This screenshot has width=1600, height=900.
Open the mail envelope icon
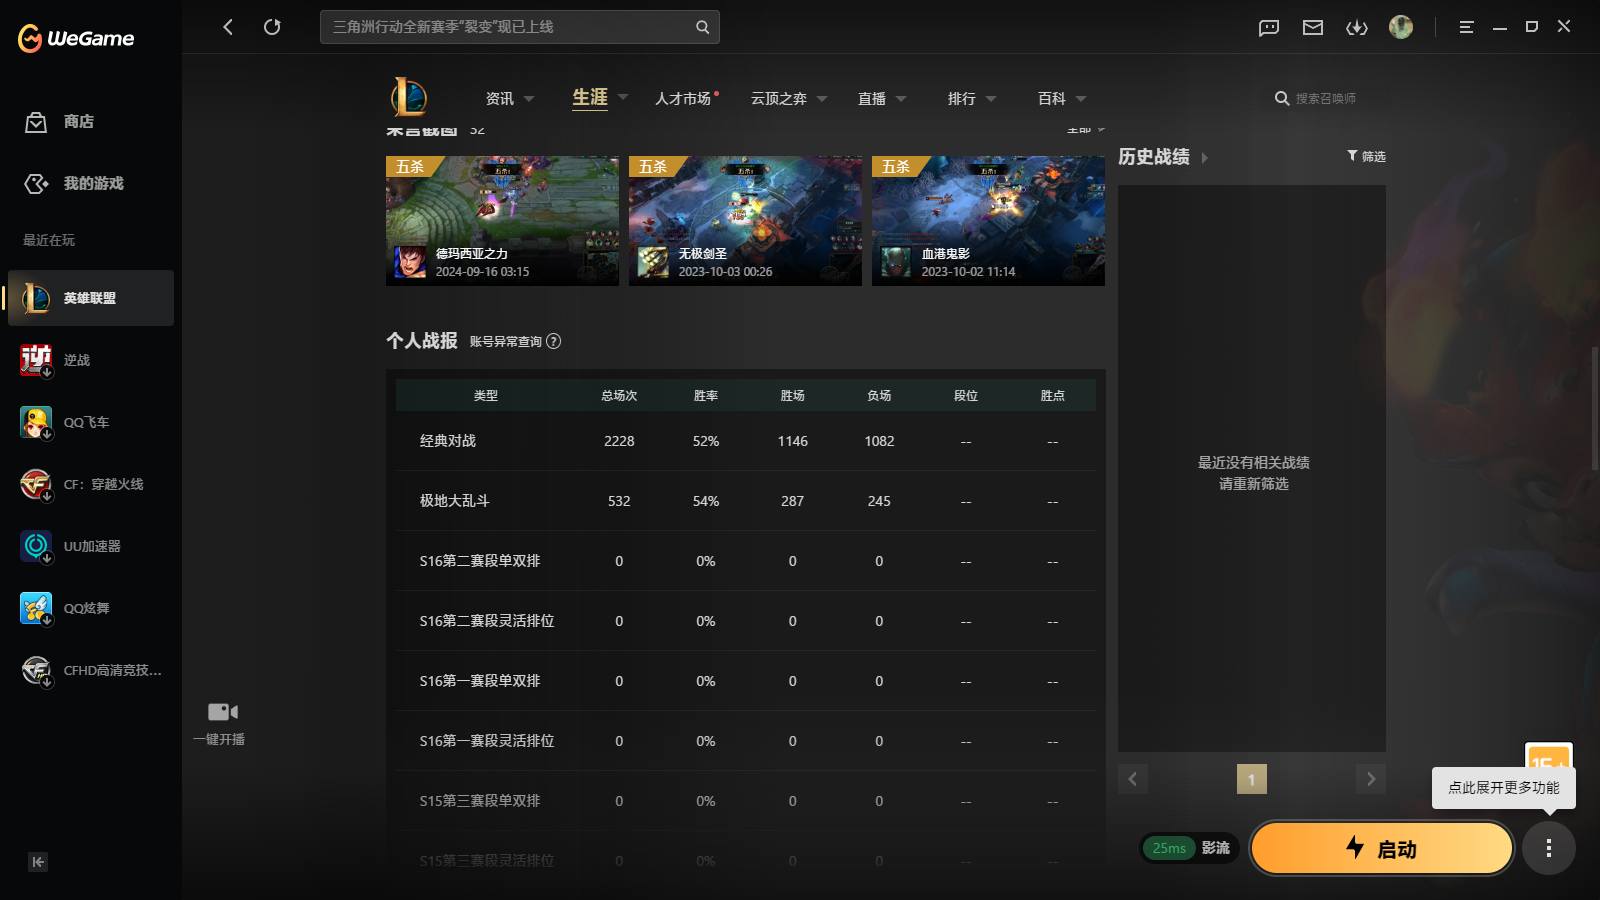(1313, 27)
